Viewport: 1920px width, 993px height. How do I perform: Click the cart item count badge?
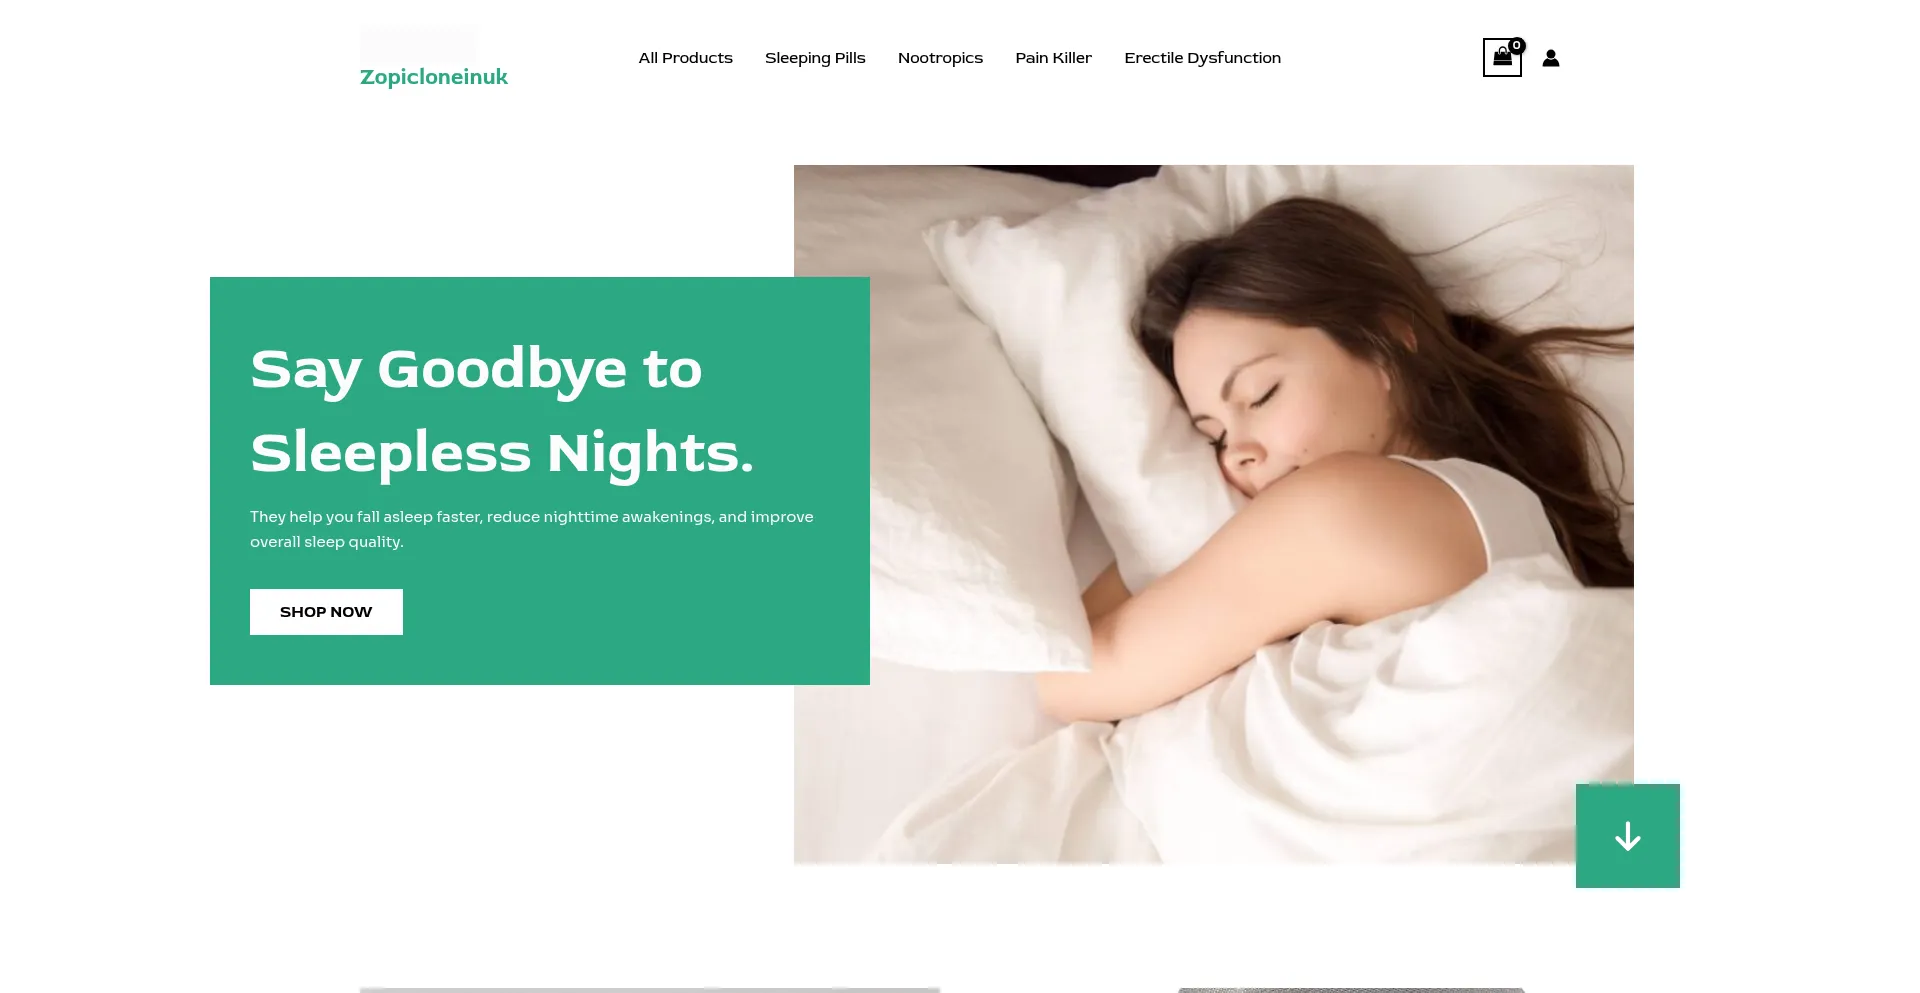[x=1517, y=45]
